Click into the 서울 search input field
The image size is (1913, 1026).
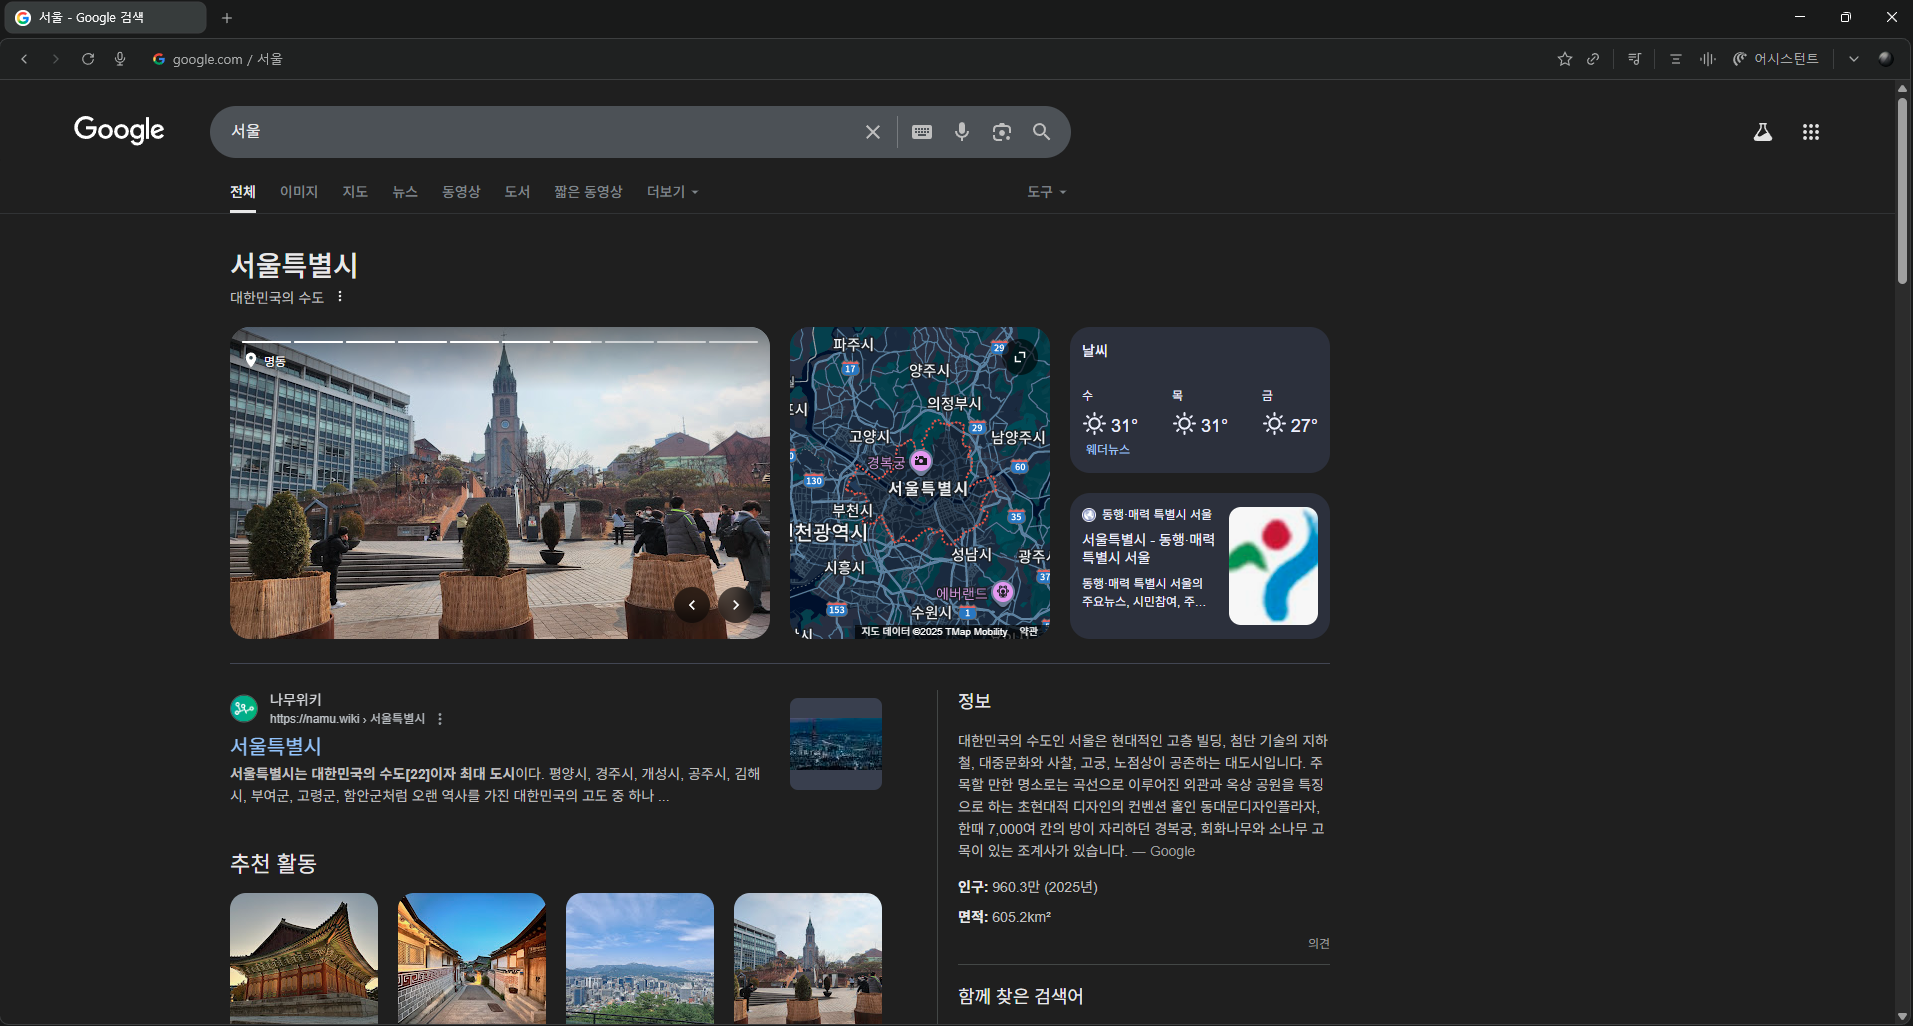540,132
